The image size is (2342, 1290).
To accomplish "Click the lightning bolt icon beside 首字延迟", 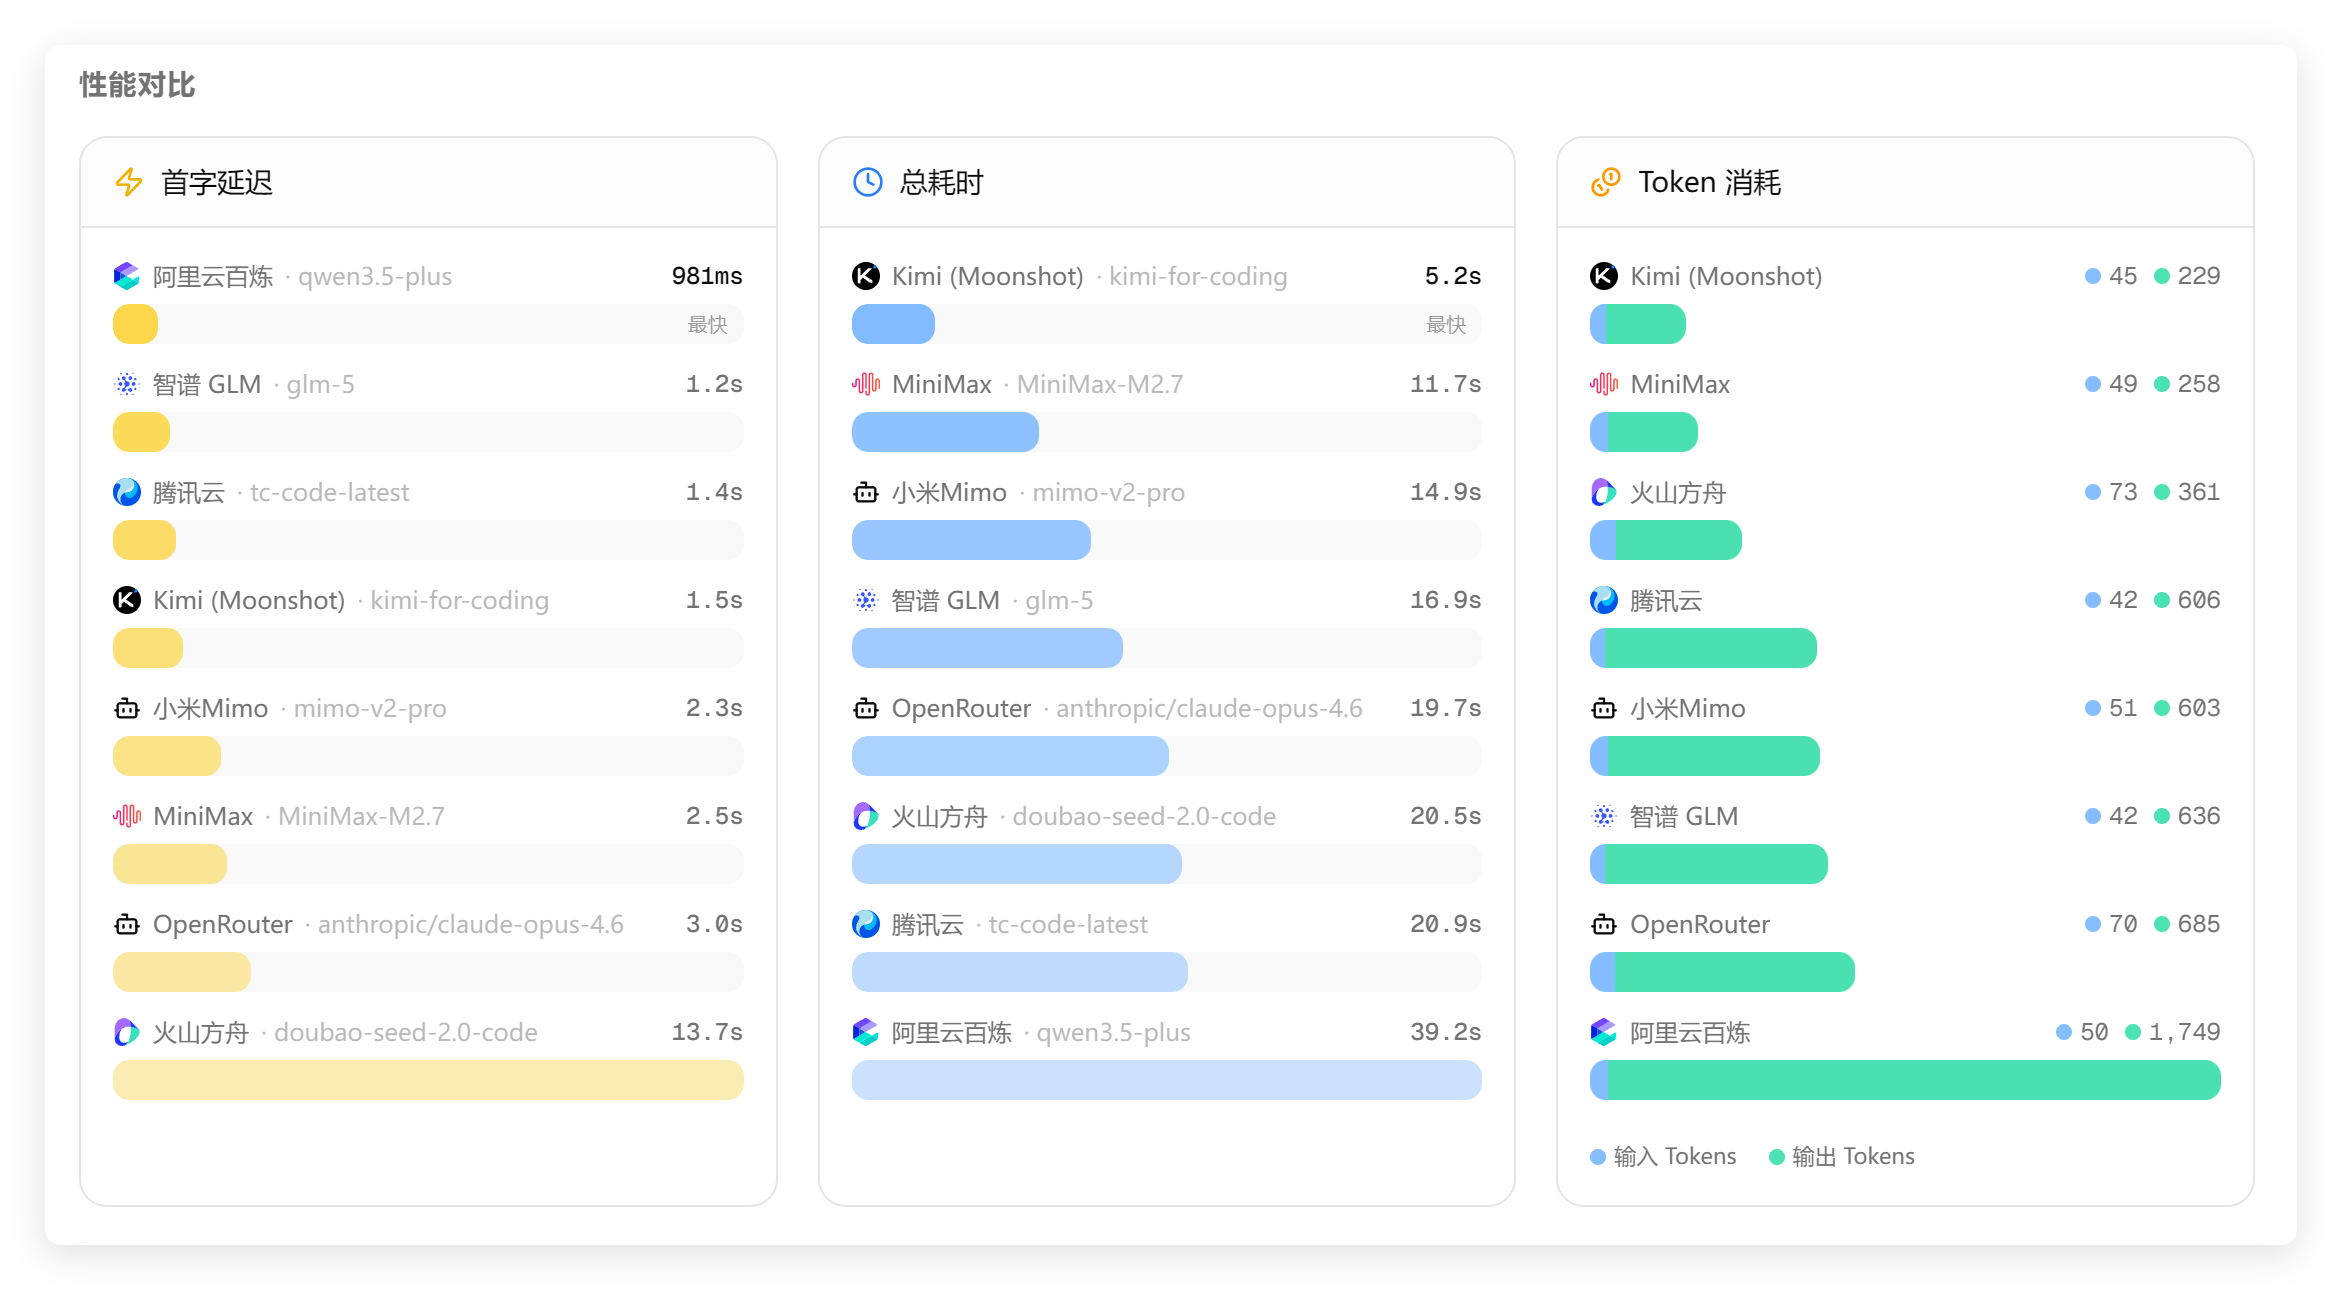I will 129,182.
